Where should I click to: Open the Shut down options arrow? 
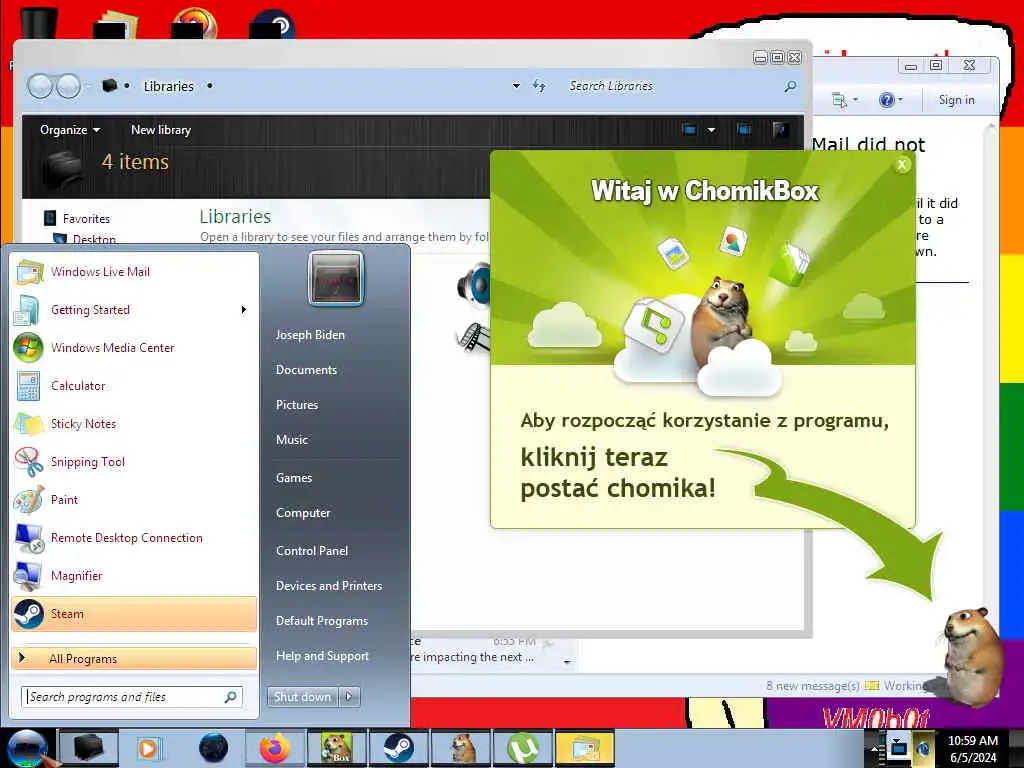pos(349,697)
